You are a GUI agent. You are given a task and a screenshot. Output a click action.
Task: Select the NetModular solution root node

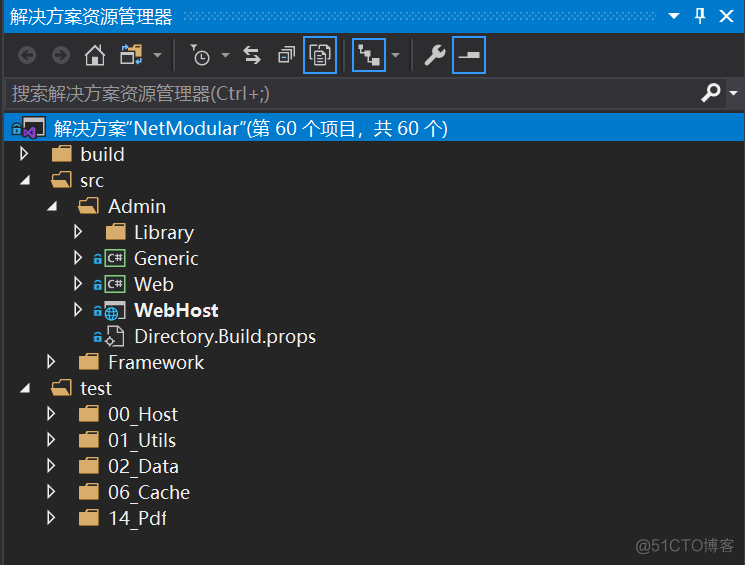coord(374,128)
